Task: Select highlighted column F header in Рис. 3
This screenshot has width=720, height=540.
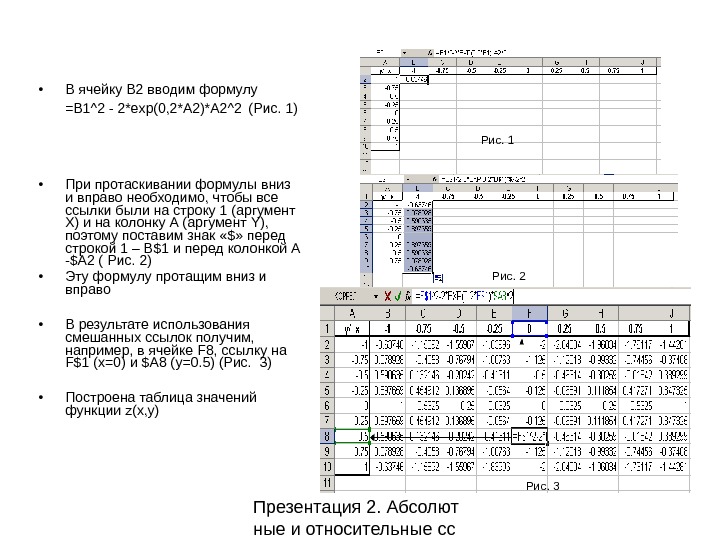Action: click(529, 313)
